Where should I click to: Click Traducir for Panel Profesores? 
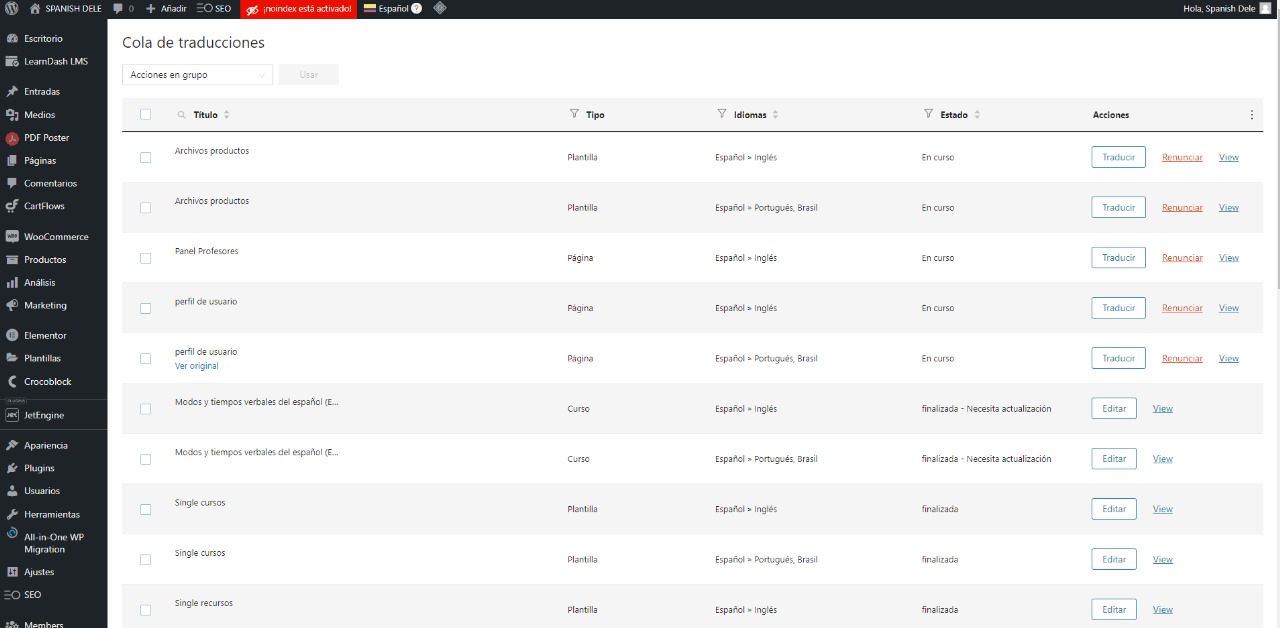click(x=1118, y=258)
